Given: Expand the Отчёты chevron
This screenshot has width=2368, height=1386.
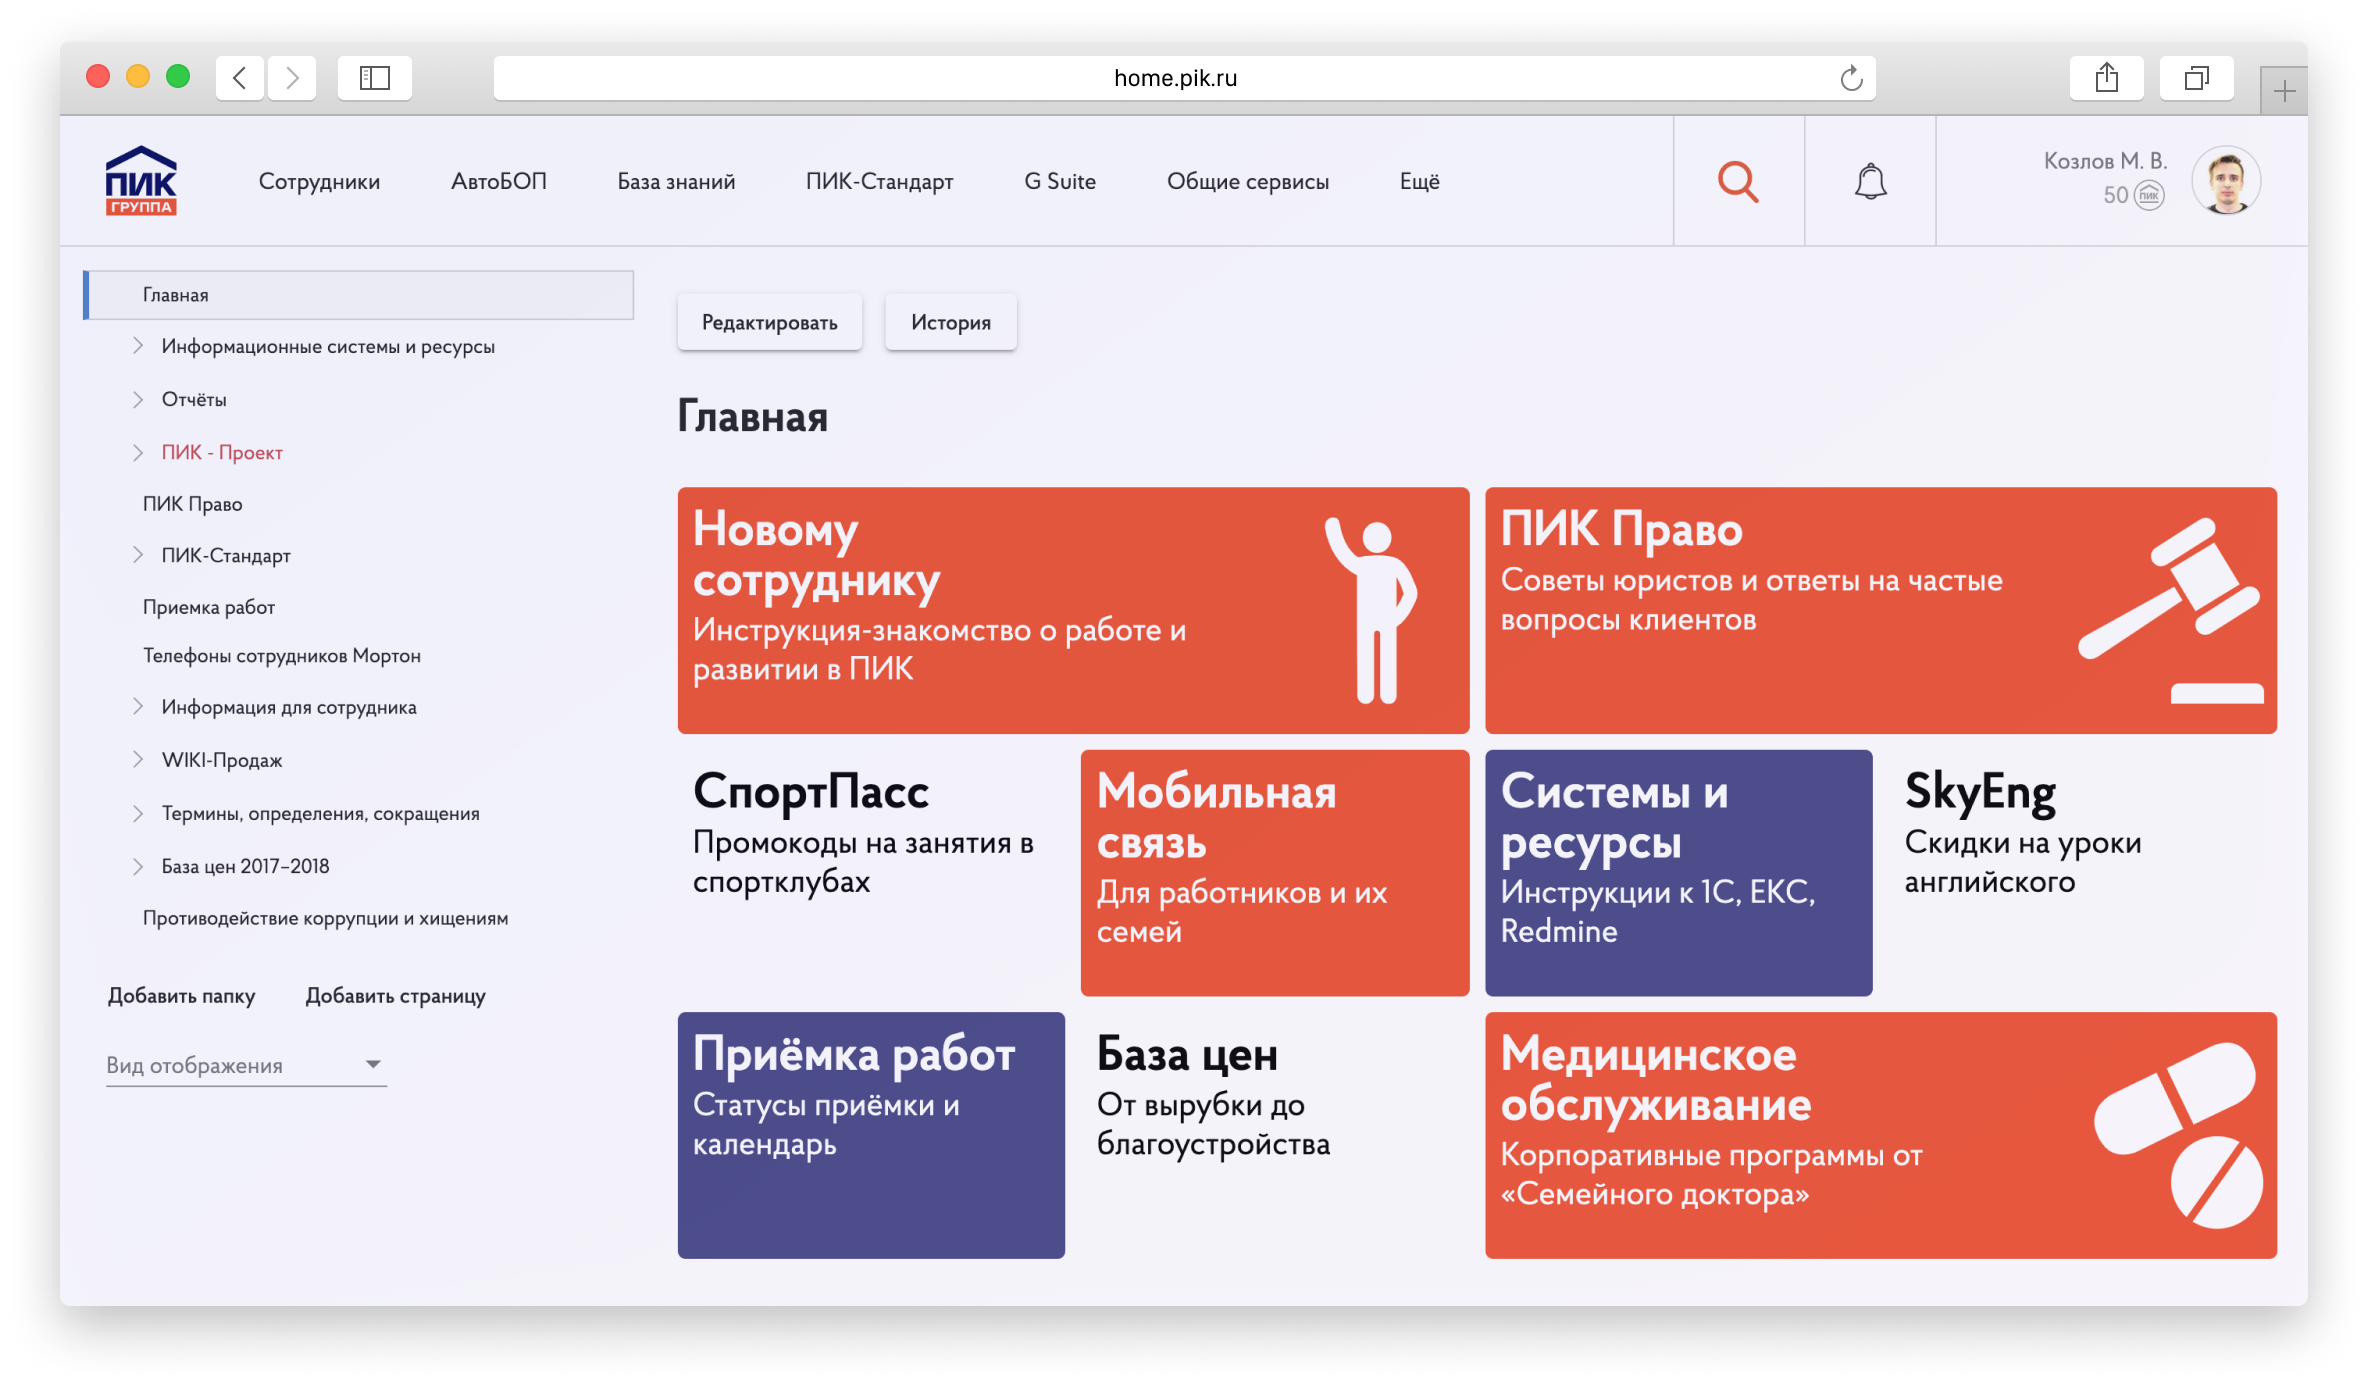Looking at the screenshot, I should (138, 399).
